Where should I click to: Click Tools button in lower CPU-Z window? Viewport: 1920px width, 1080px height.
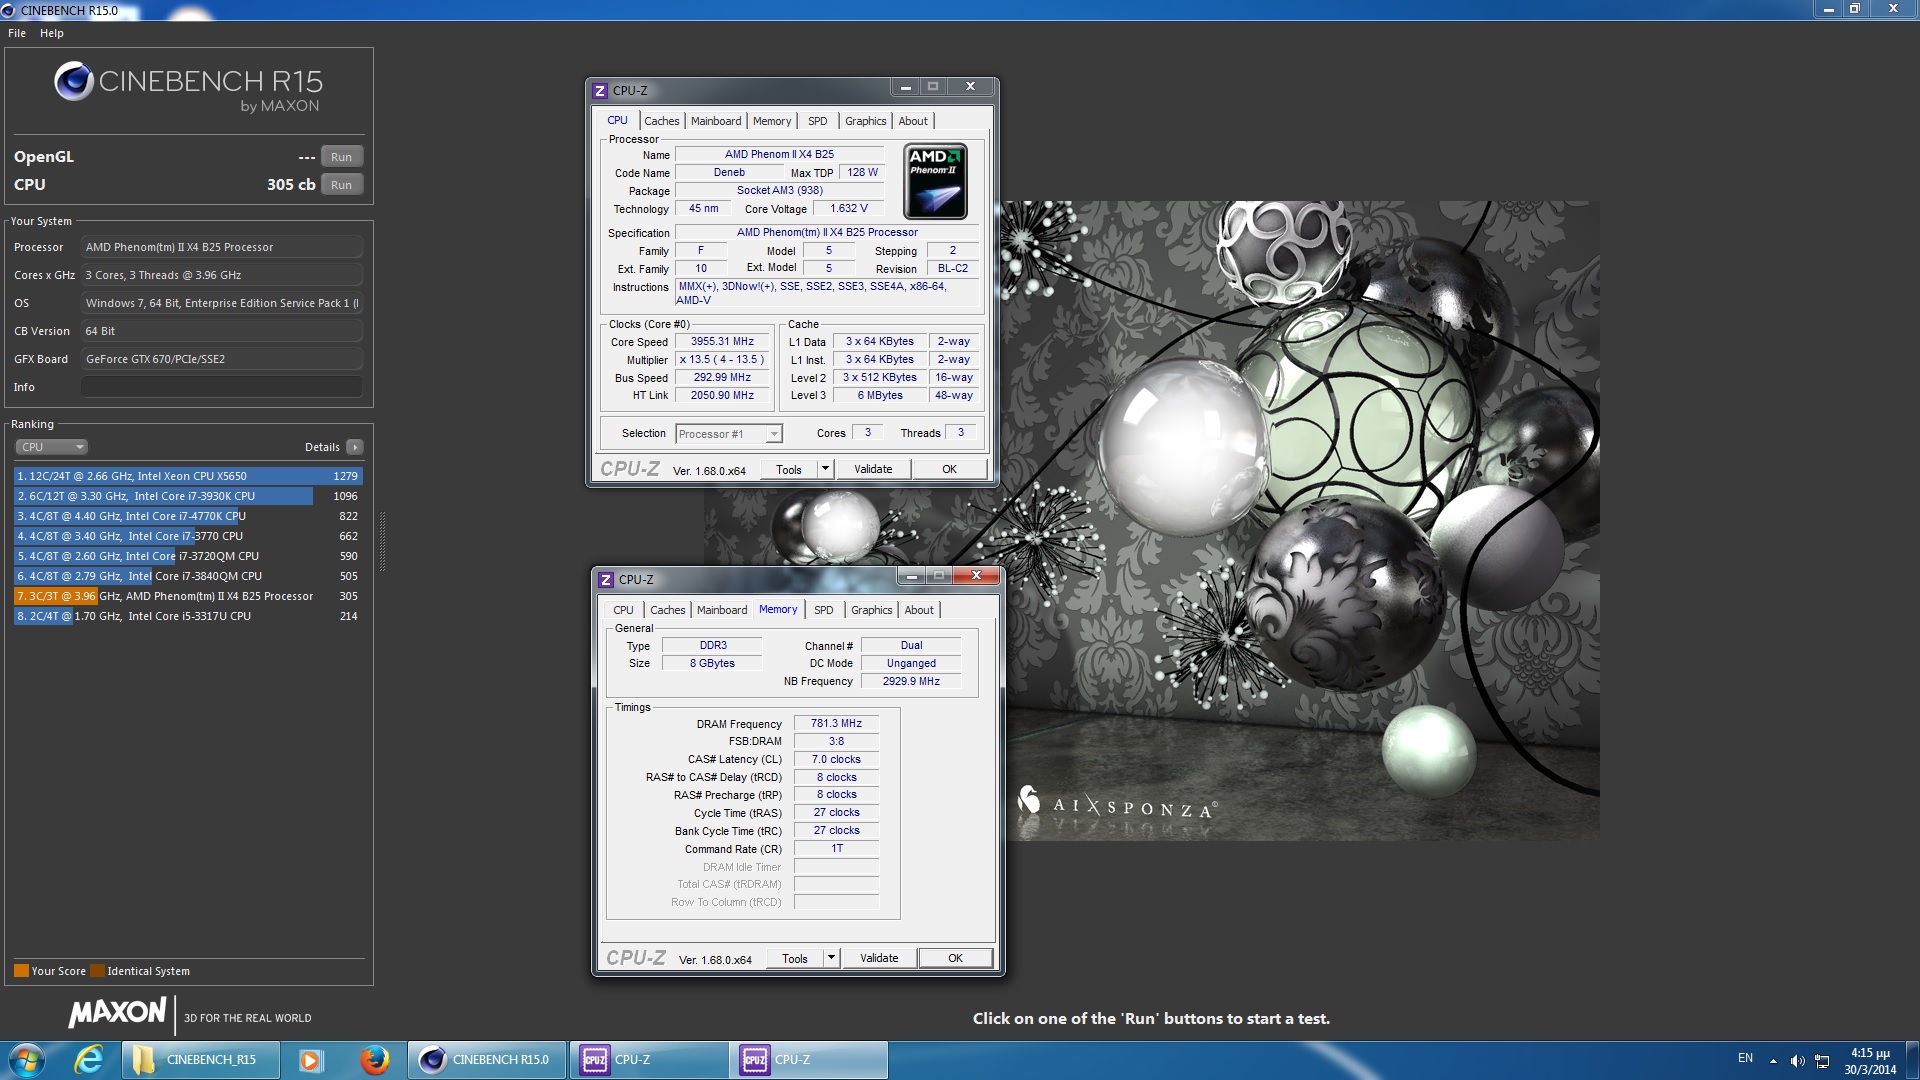(795, 959)
